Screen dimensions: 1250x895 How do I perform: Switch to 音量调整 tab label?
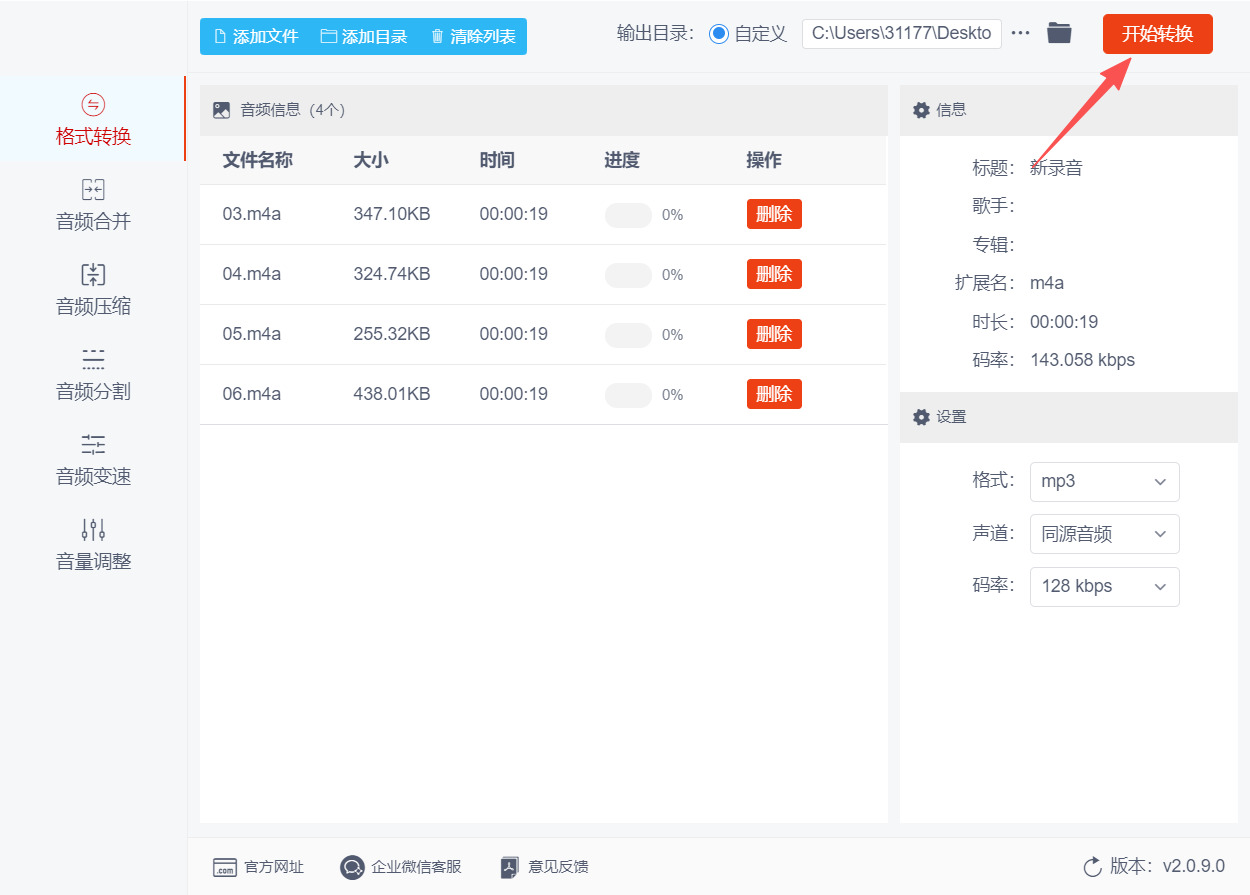[93, 562]
